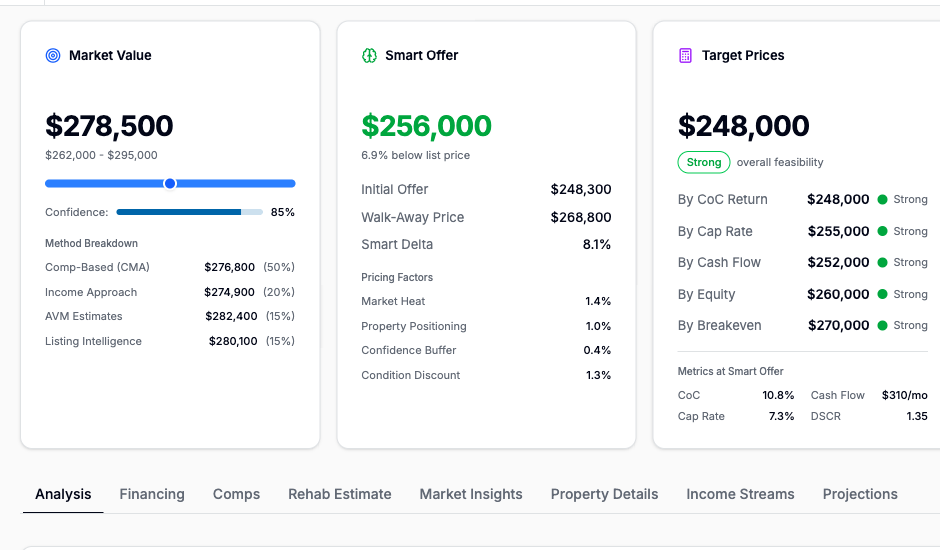Switch to the Financing tab

click(152, 494)
